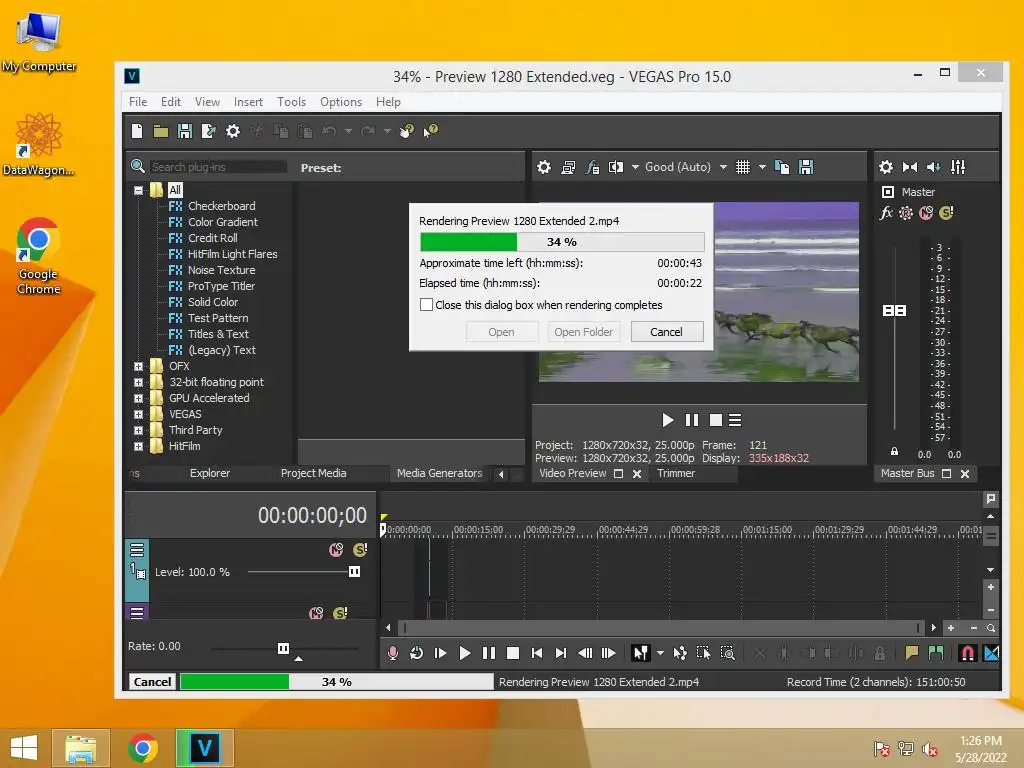Click Play From Start in transport bar
Screen dimensions: 1024x768
click(x=440, y=653)
